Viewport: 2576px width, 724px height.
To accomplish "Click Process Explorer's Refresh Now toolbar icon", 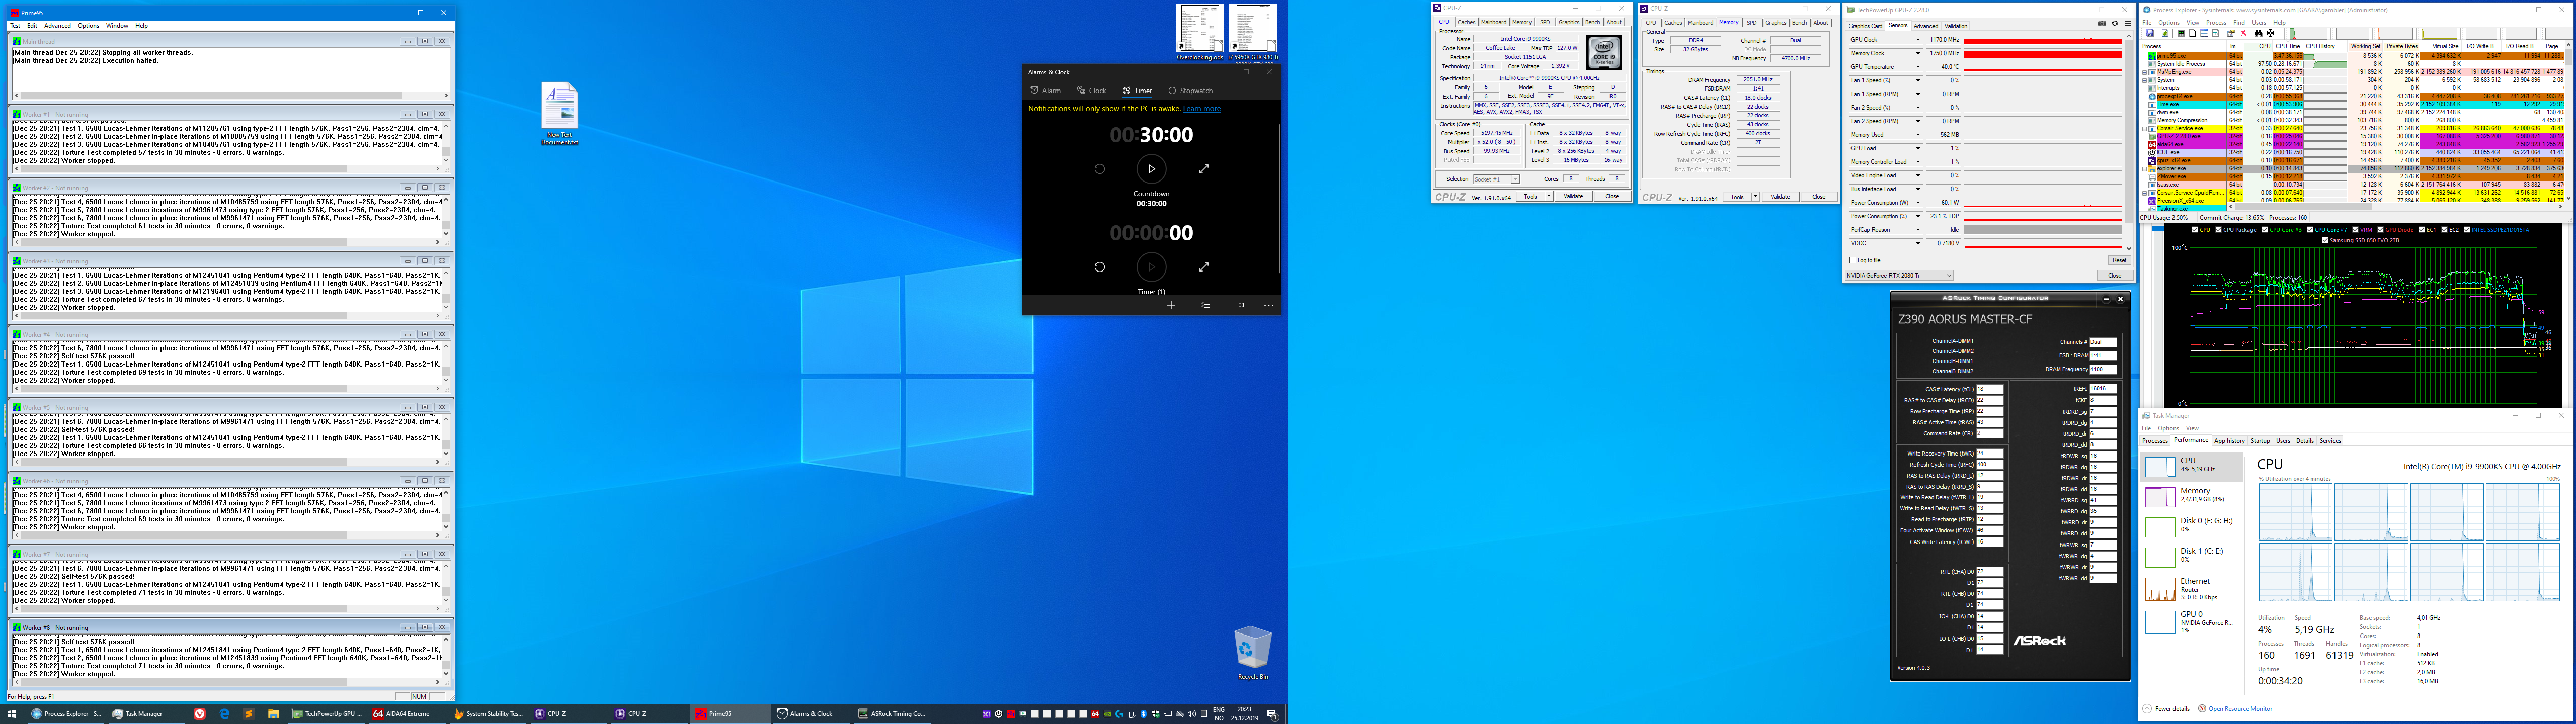I will click(2165, 33).
